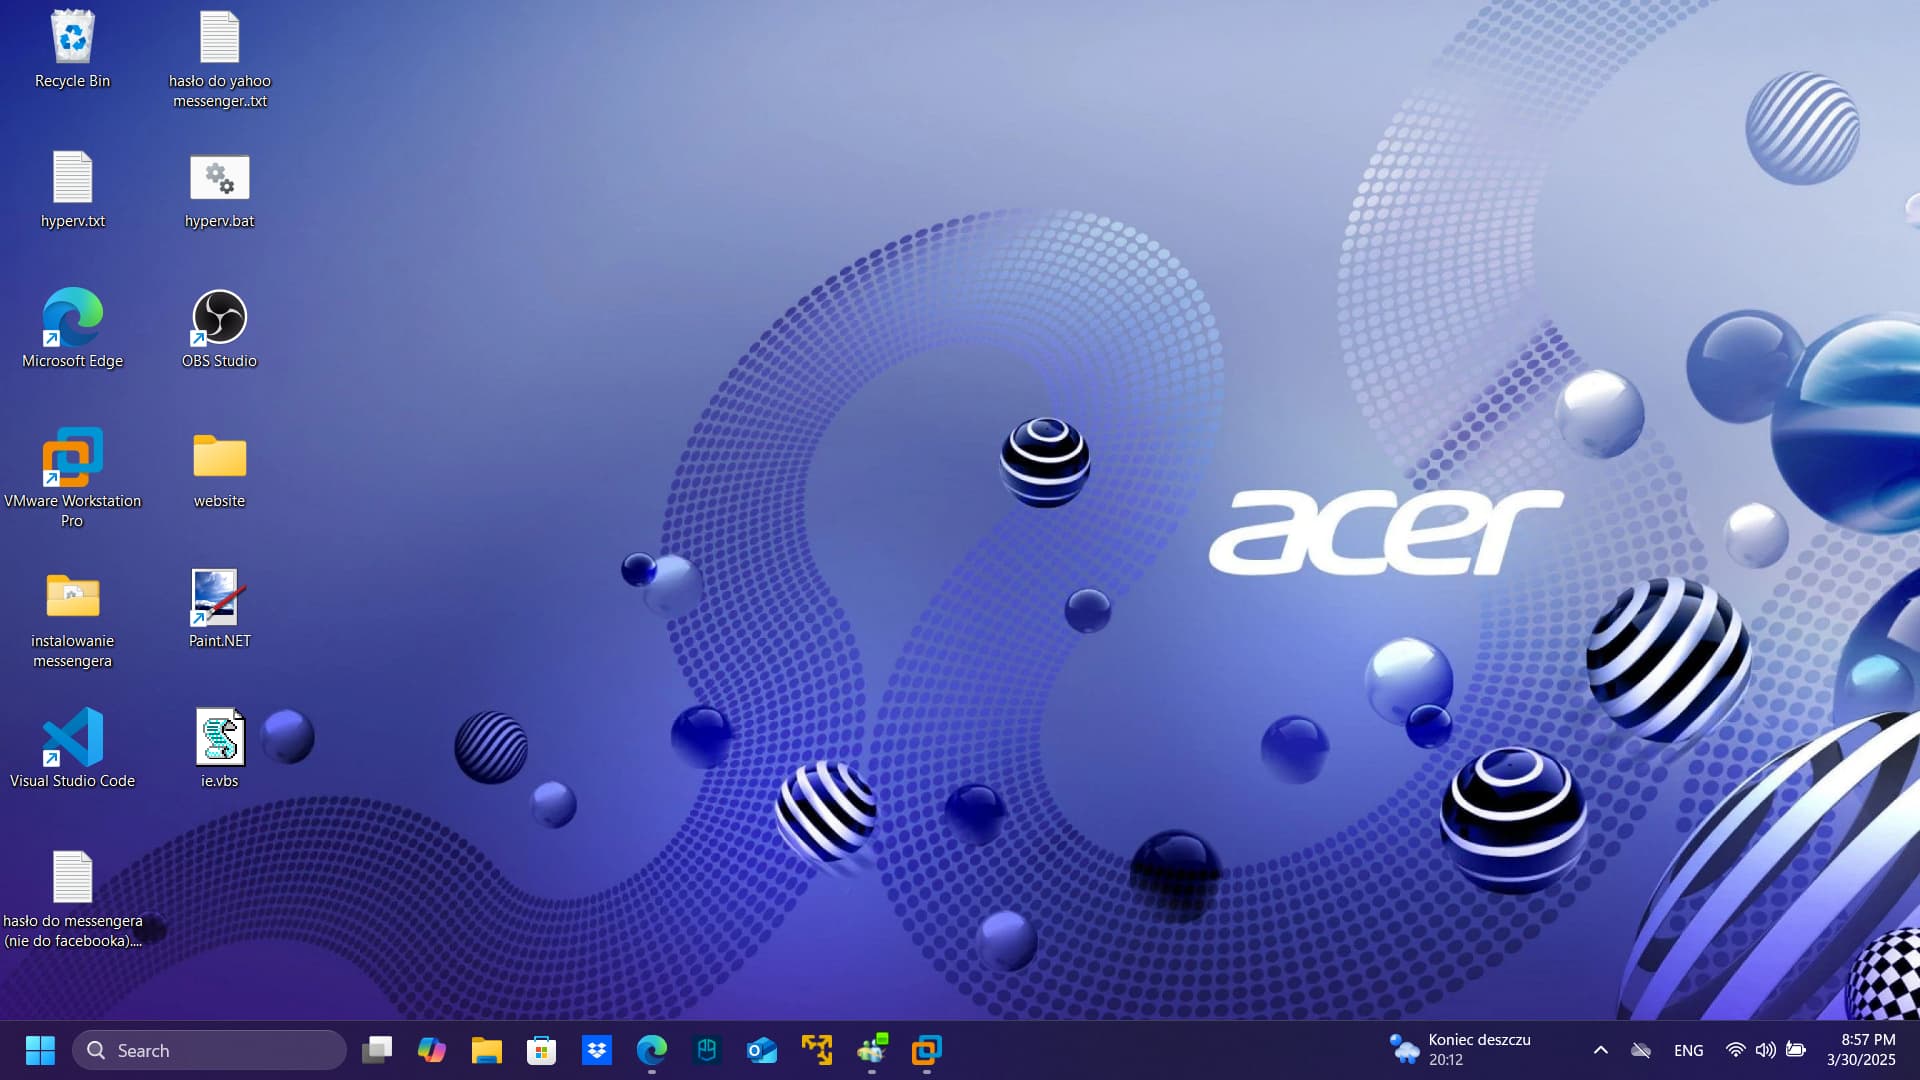Select the OBS Studio desktop shortcut
Image resolution: width=1920 pixels, height=1080 pixels.
point(219,330)
